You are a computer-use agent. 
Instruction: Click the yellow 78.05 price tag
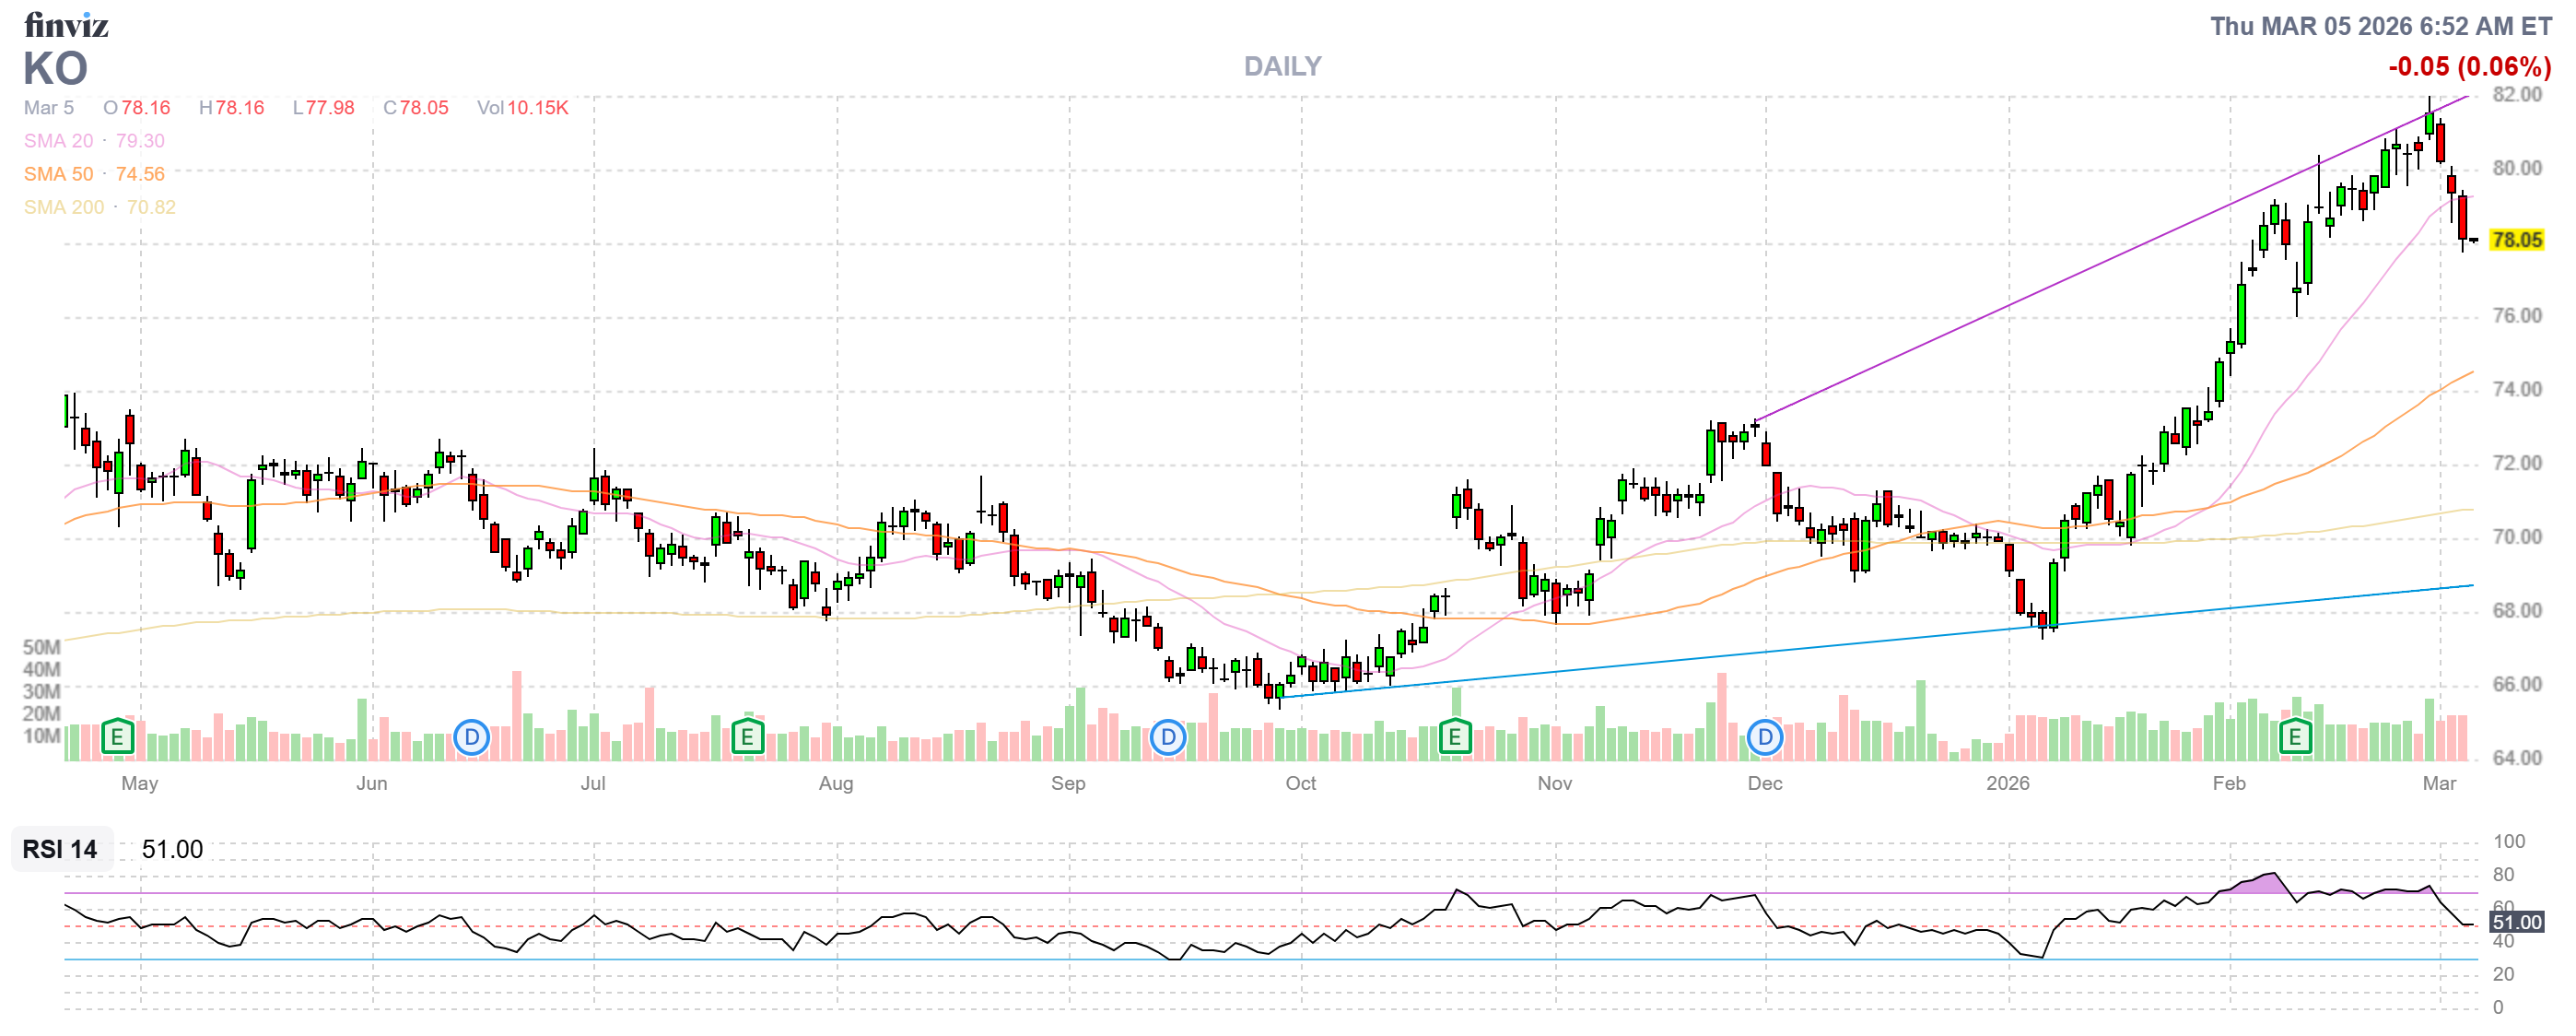tap(2516, 240)
